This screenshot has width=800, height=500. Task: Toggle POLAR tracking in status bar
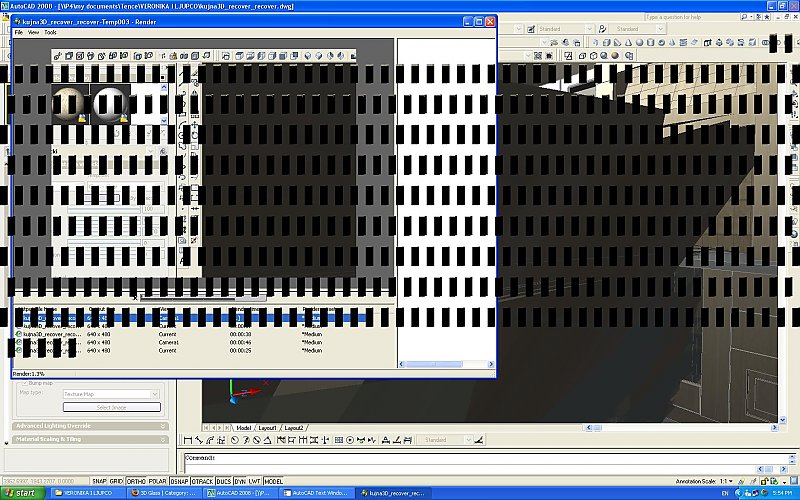click(158, 481)
